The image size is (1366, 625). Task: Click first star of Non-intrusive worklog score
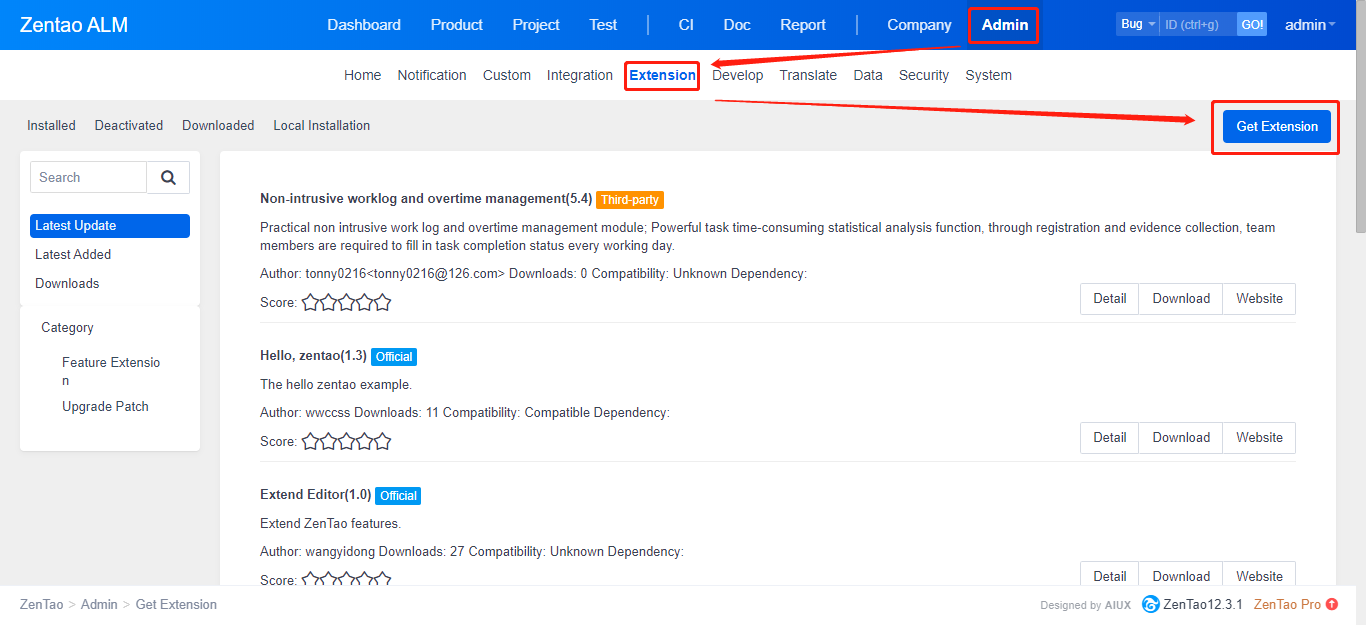pyautogui.click(x=310, y=302)
